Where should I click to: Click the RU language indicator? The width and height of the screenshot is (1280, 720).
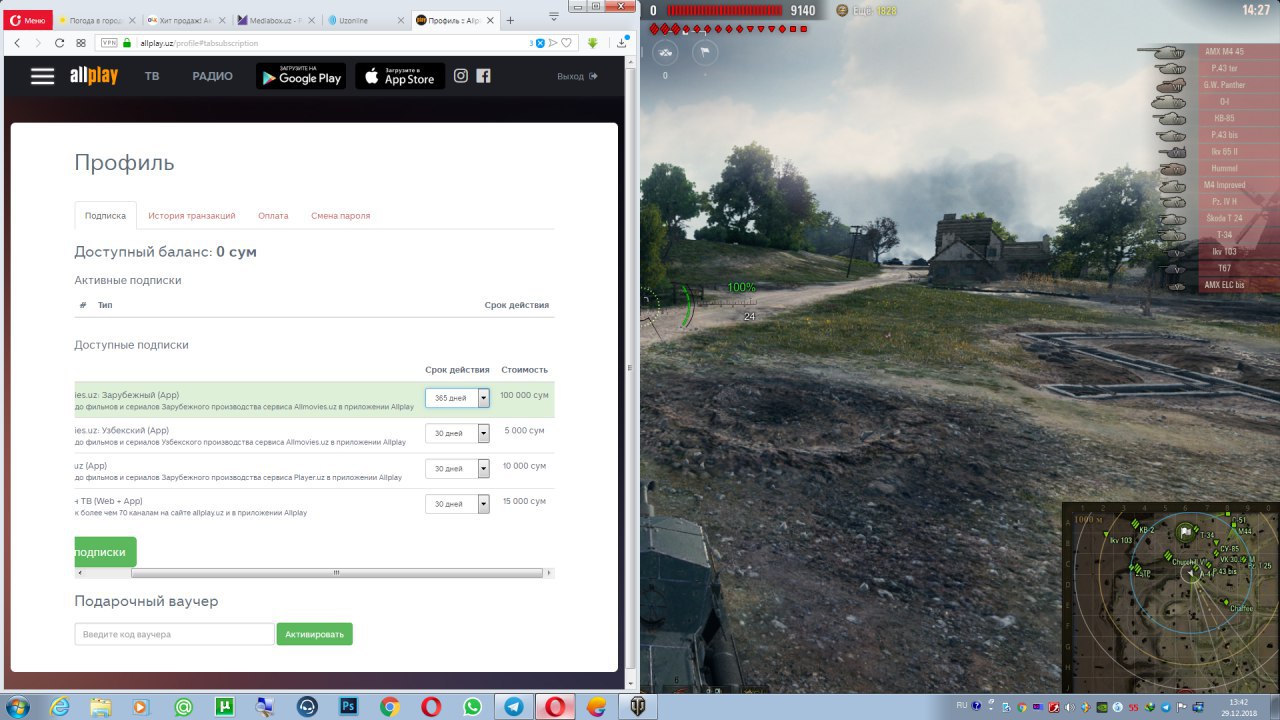[x=962, y=705]
